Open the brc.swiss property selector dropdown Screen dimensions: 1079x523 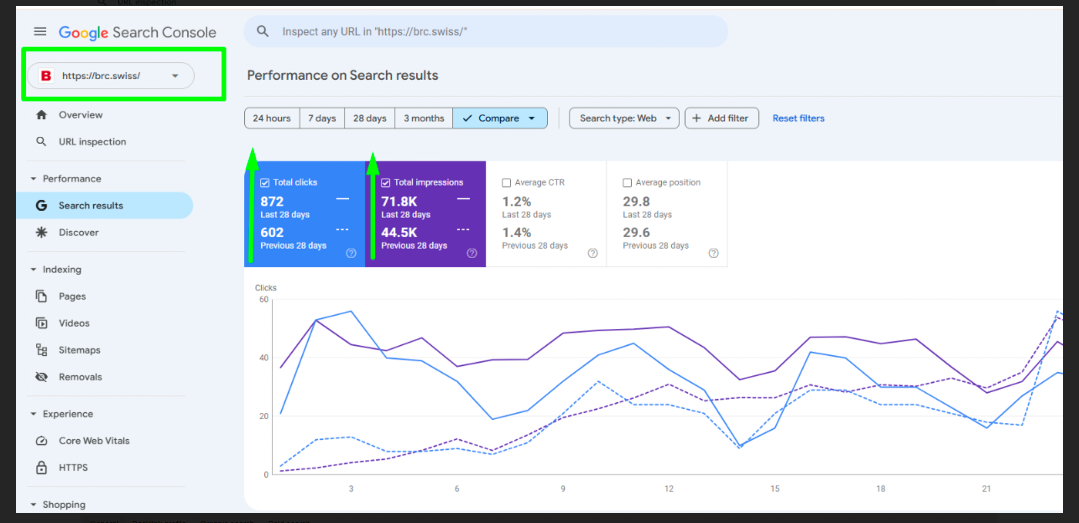pyautogui.click(x=110, y=76)
